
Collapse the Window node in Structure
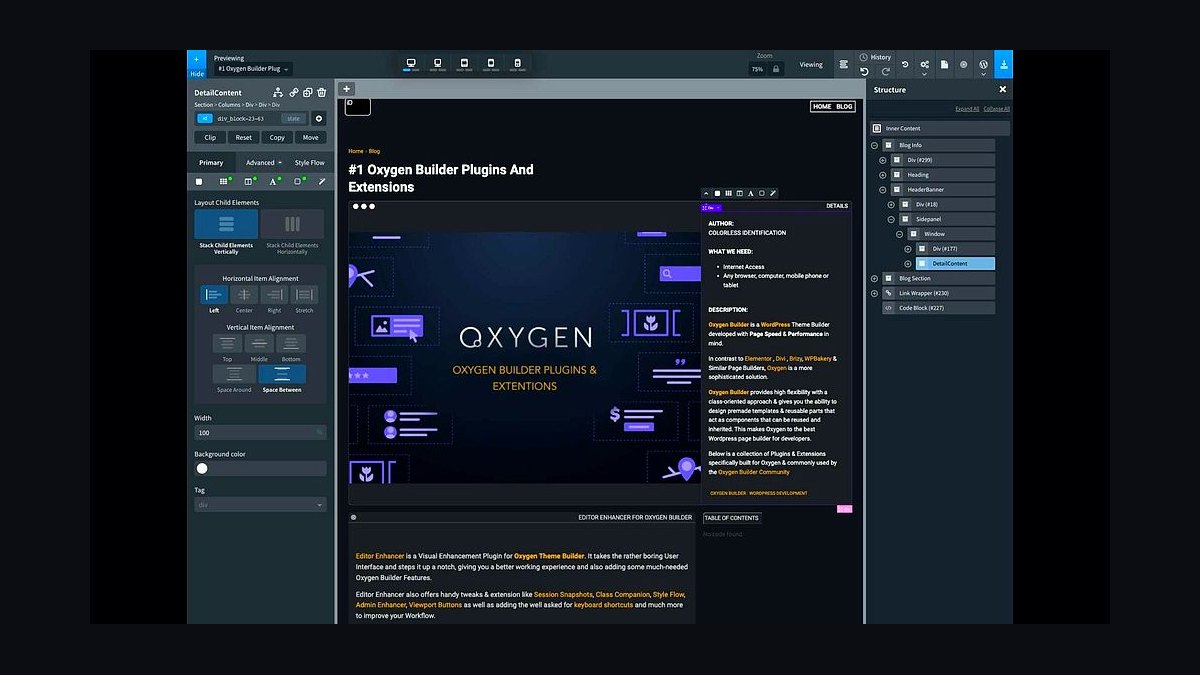(899, 234)
